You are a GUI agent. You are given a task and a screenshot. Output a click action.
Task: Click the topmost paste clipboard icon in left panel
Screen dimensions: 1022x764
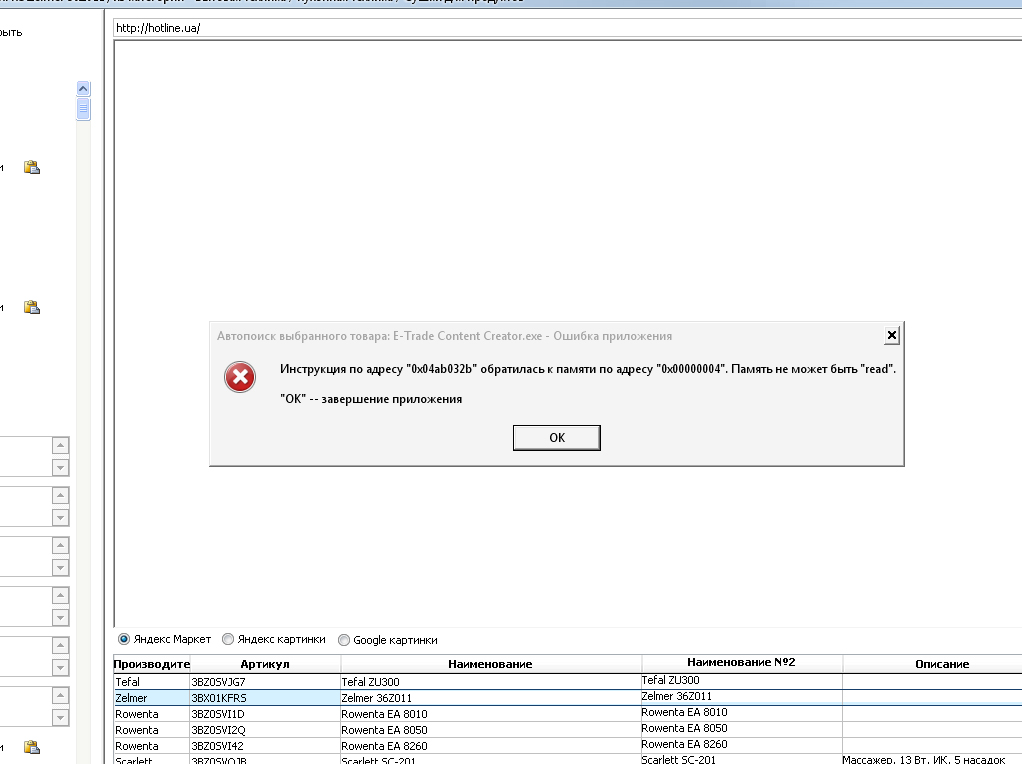tap(32, 168)
